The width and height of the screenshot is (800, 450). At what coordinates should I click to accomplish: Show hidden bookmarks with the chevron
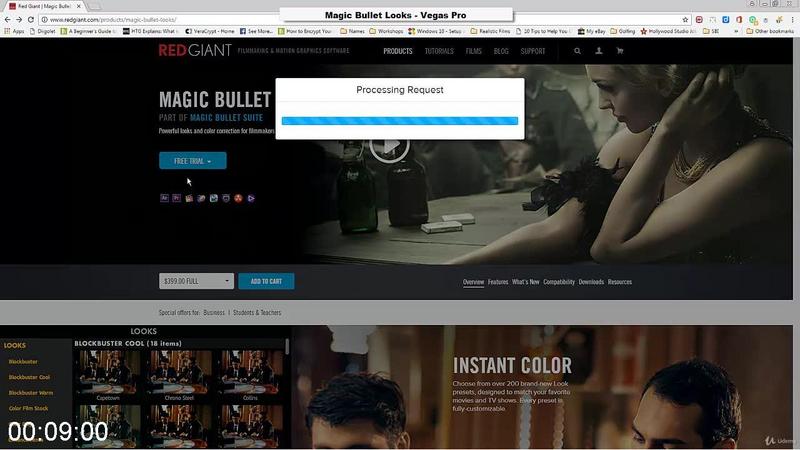pyautogui.click(x=735, y=31)
